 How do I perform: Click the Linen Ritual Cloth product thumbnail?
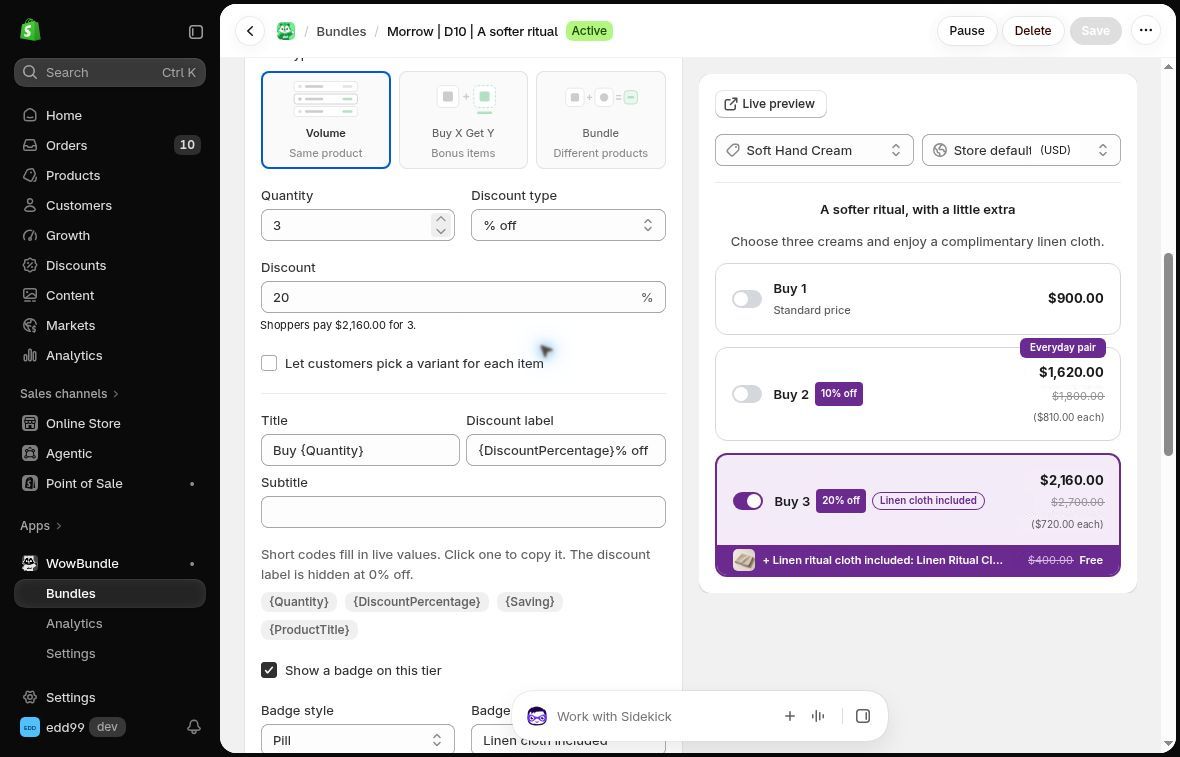(744, 561)
